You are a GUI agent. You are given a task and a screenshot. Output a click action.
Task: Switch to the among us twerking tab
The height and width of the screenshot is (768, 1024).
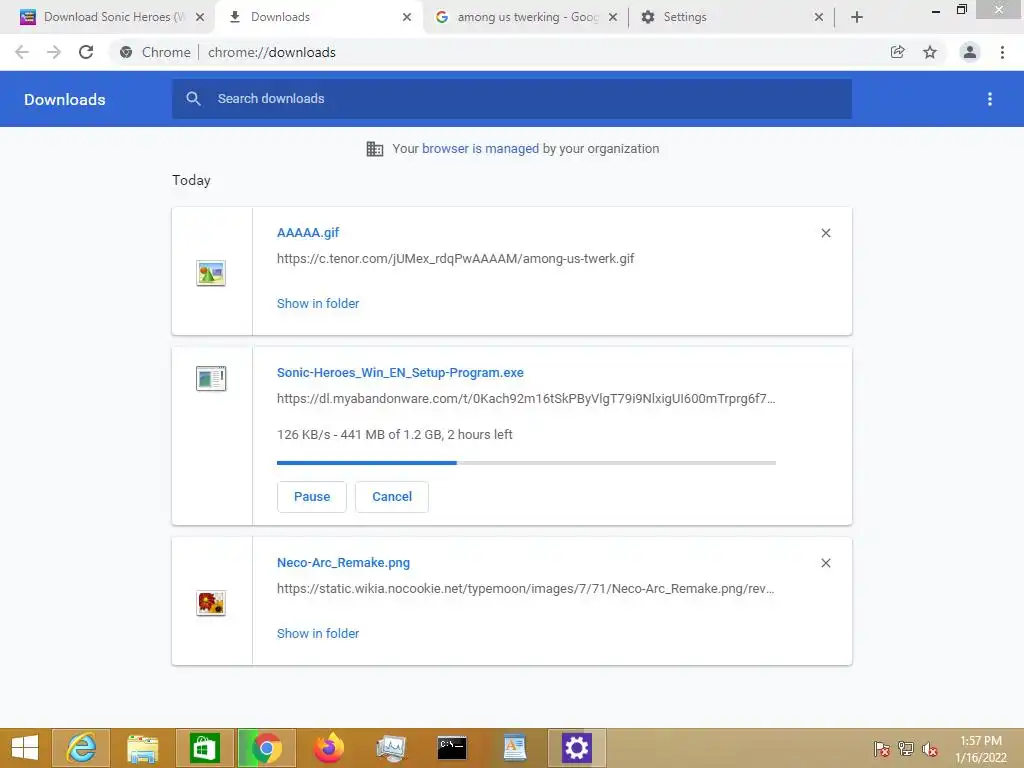(526, 17)
